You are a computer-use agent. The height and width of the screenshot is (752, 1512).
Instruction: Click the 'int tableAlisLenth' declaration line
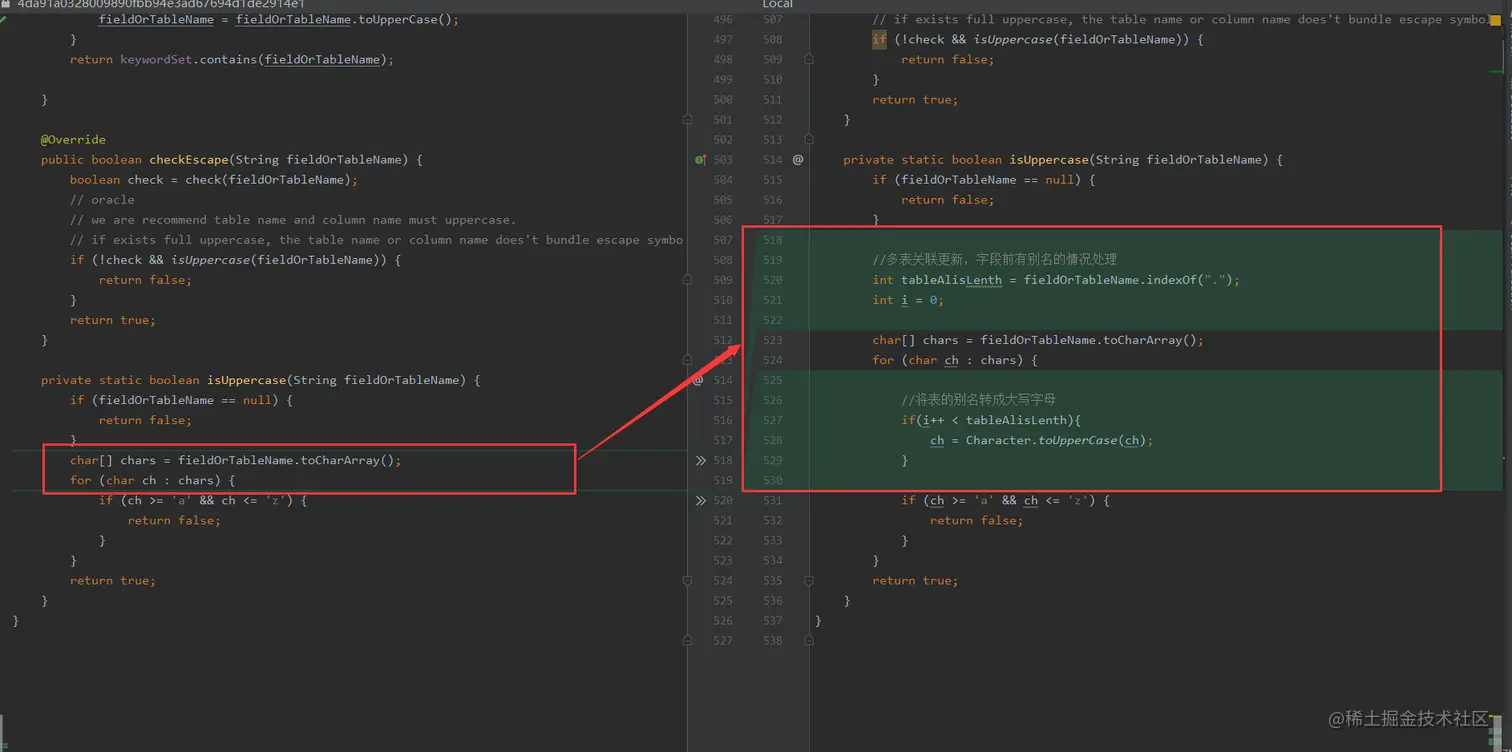coord(1056,280)
